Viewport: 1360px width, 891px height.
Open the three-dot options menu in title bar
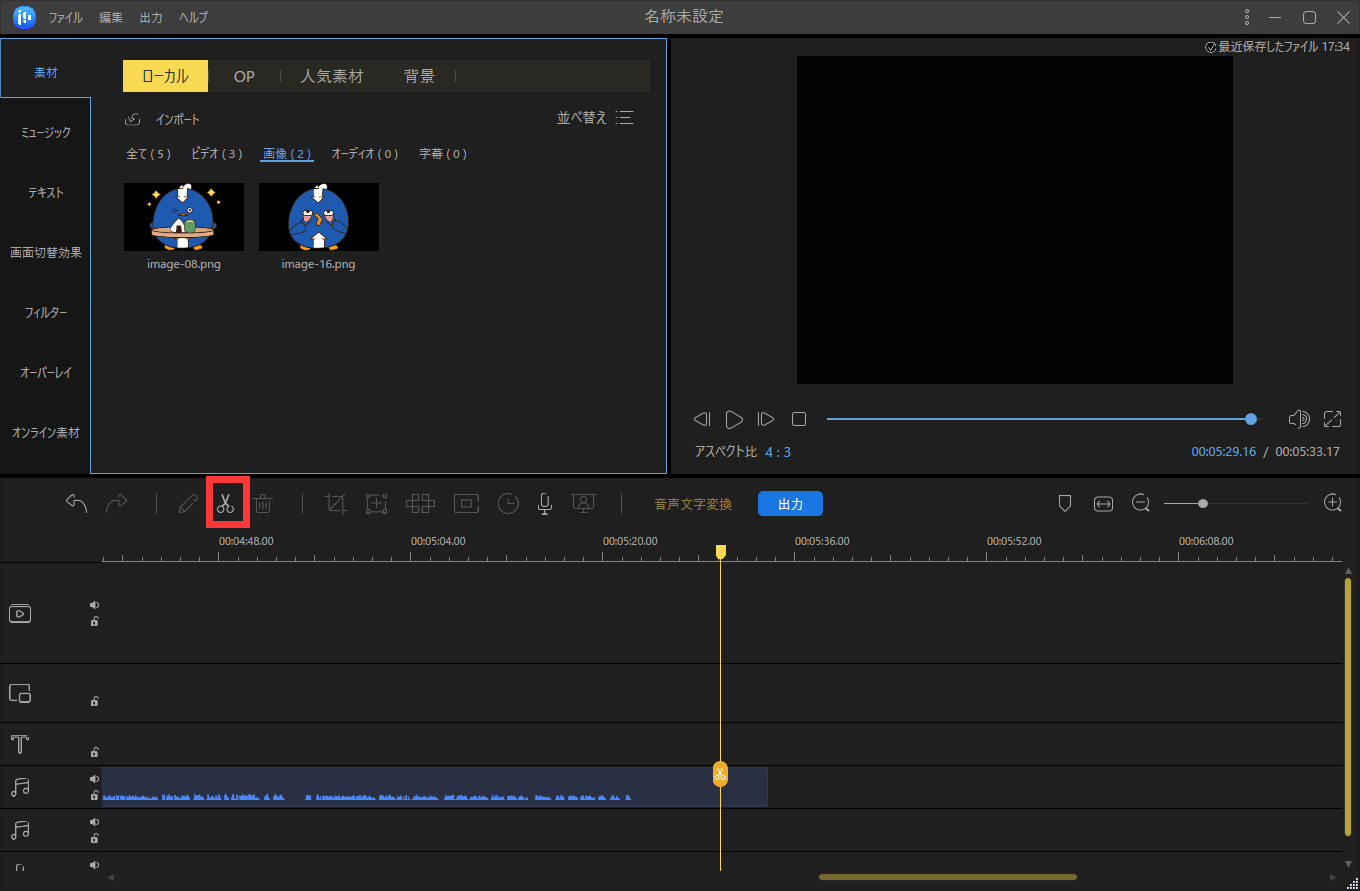(1246, 17)
